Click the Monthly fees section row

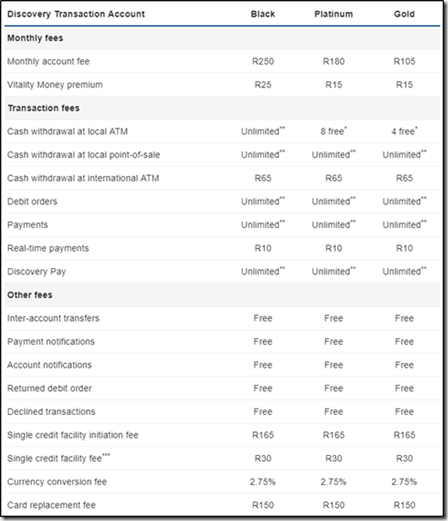[x=222, y=38]
